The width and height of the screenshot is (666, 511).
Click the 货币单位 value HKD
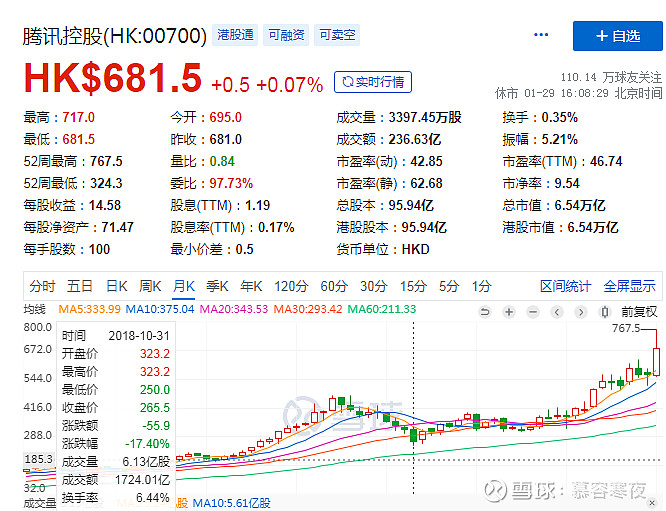[415, 249]
